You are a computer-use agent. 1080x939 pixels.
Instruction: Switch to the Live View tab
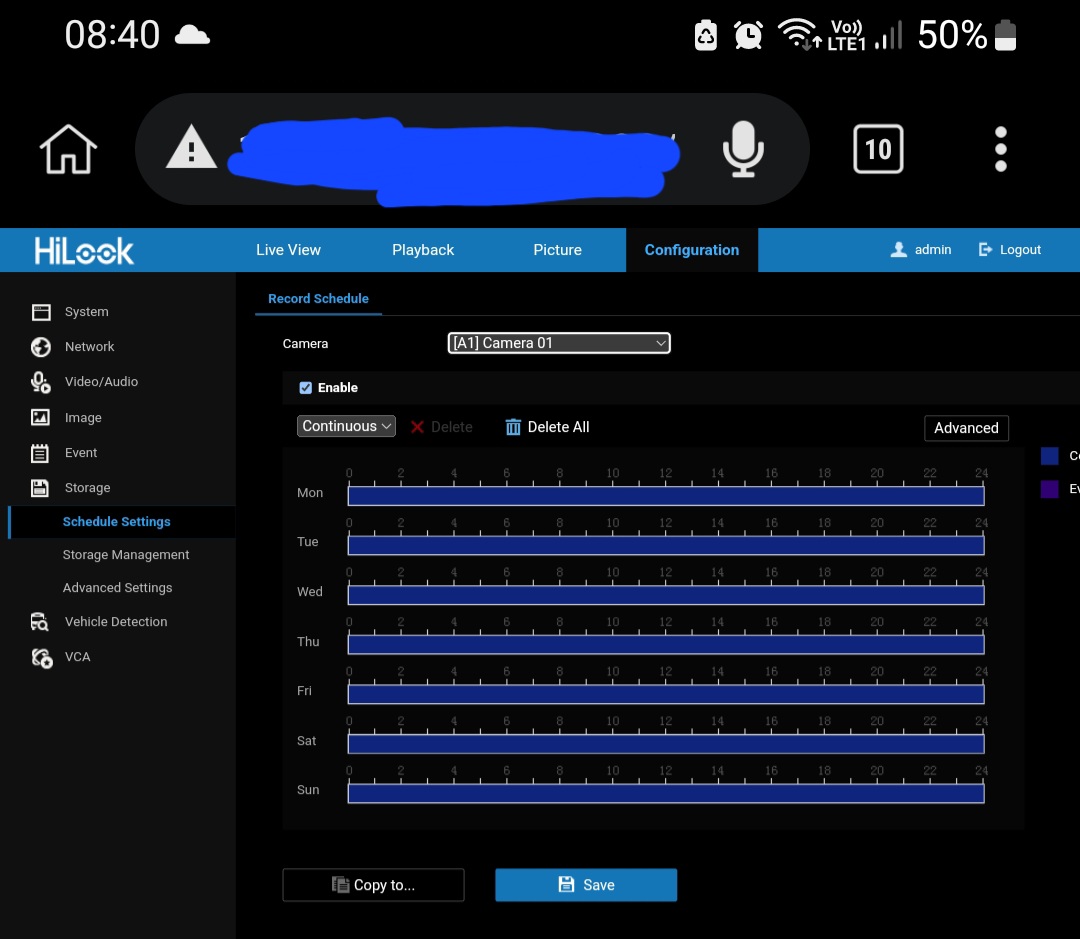288,250
